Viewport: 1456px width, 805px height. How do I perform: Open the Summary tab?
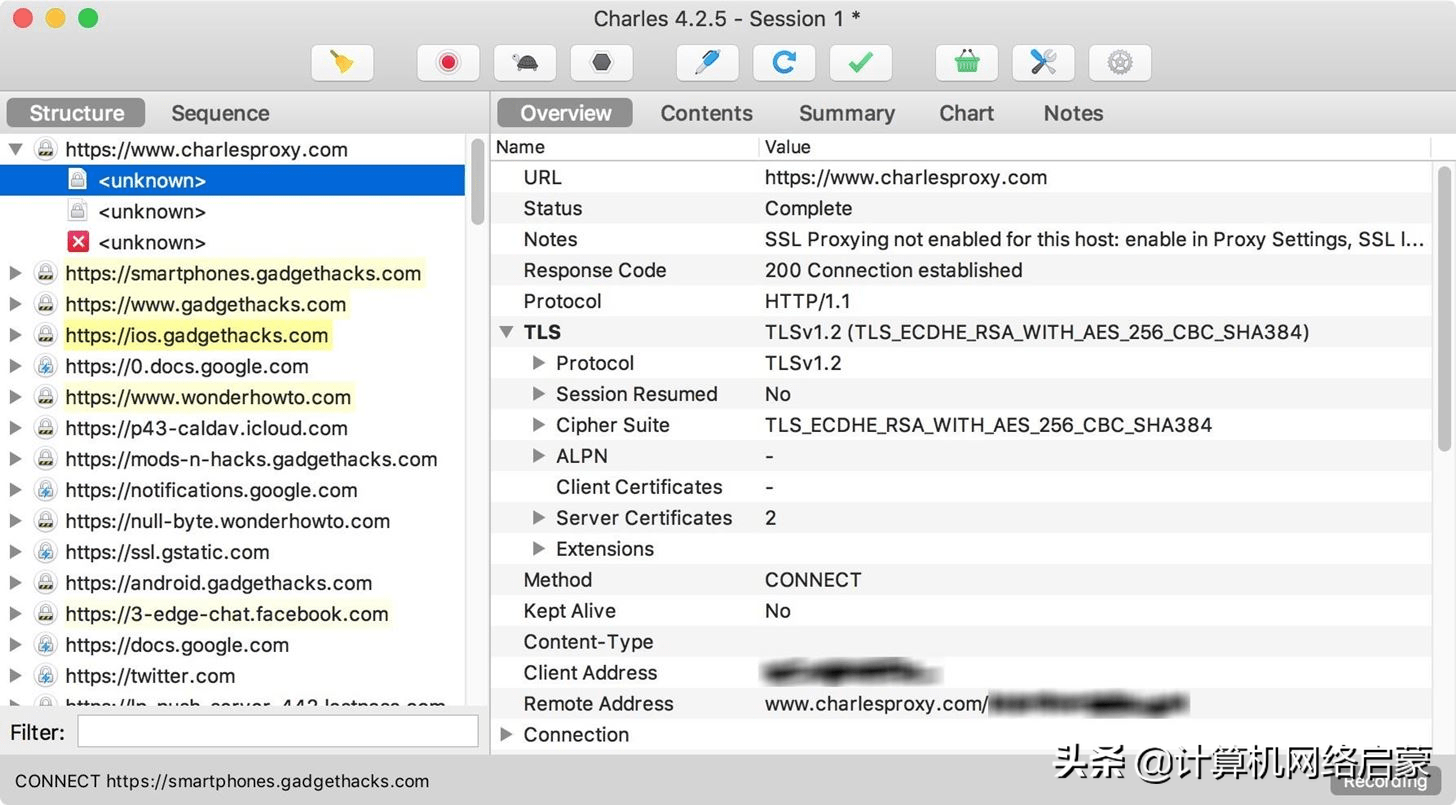tap(847, 113)
